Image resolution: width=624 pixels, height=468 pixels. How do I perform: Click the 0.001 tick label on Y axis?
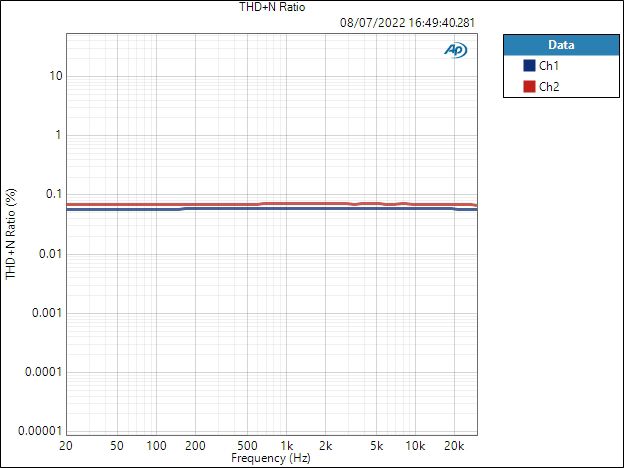point(47,313)
